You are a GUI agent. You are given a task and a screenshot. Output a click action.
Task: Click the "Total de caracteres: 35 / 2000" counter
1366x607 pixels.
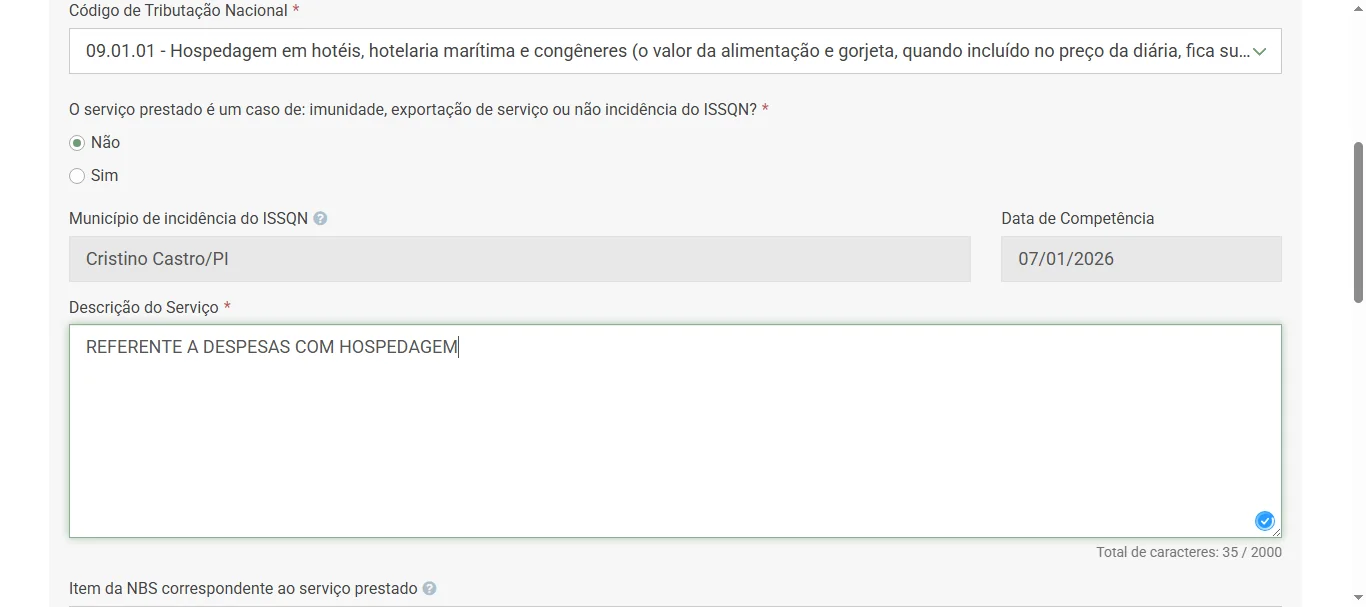point(1188,553)
